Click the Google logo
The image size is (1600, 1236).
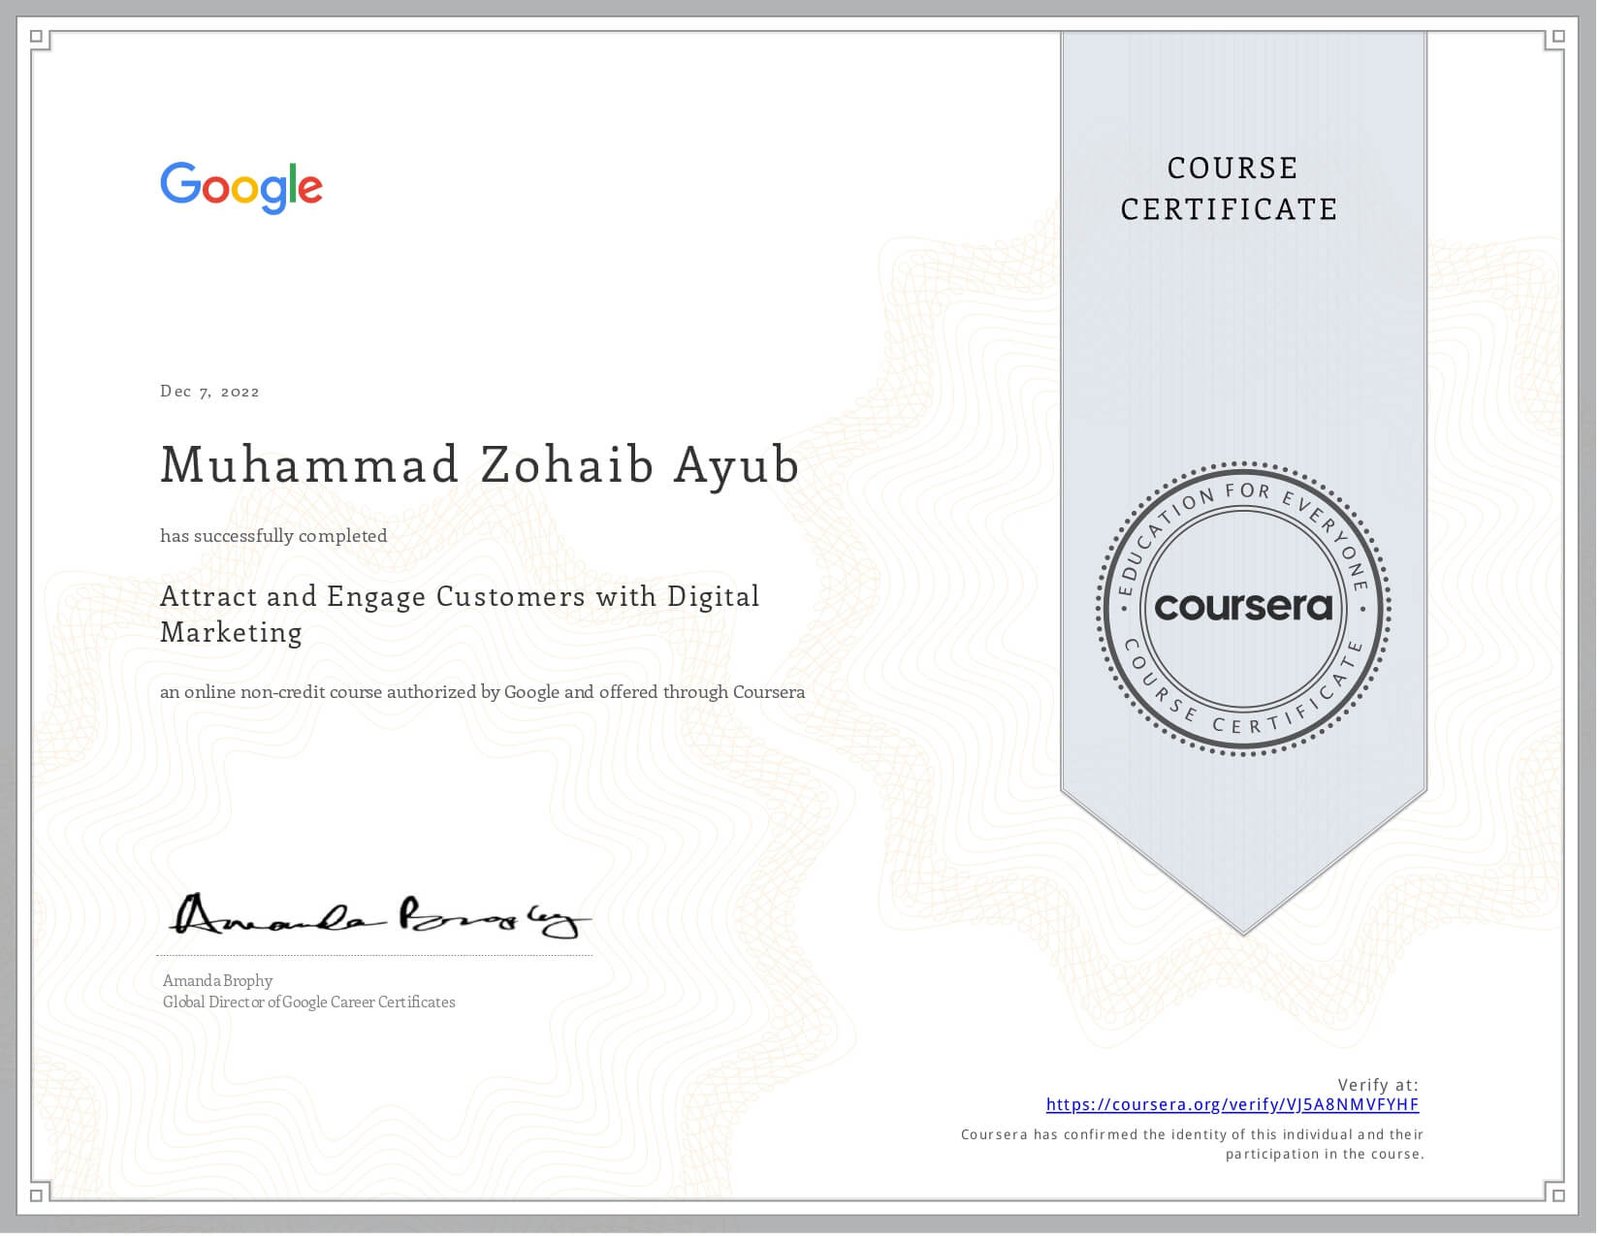[x=241, y=187]
